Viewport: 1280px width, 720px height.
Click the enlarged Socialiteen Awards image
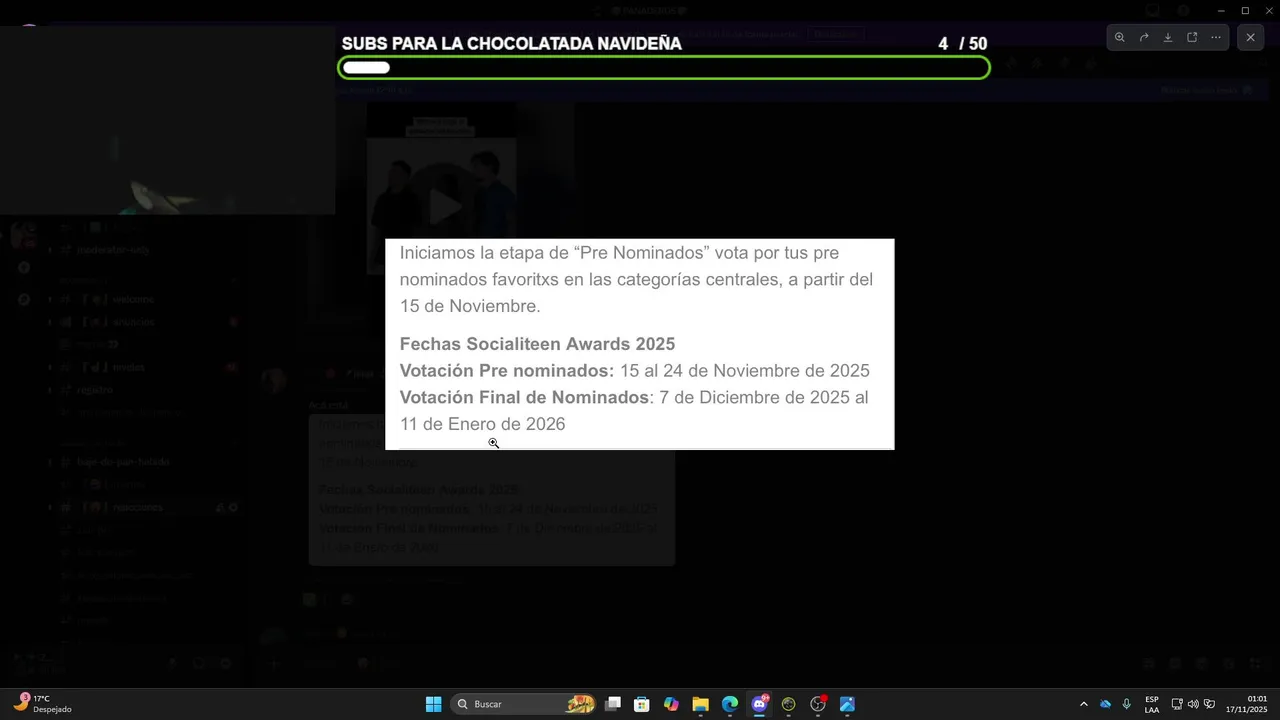(x=640, y=344)
